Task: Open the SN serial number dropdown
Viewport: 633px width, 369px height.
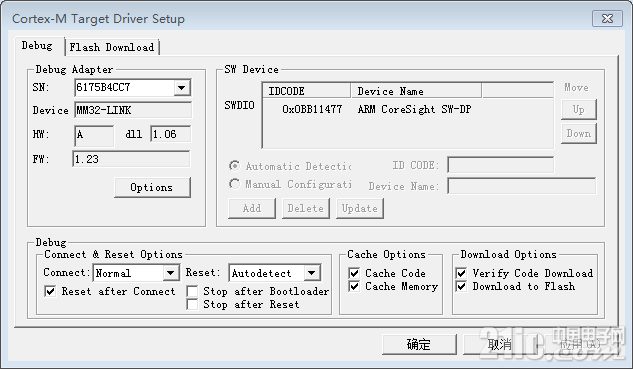Action: pyautogui.click(x=182, y=88)
